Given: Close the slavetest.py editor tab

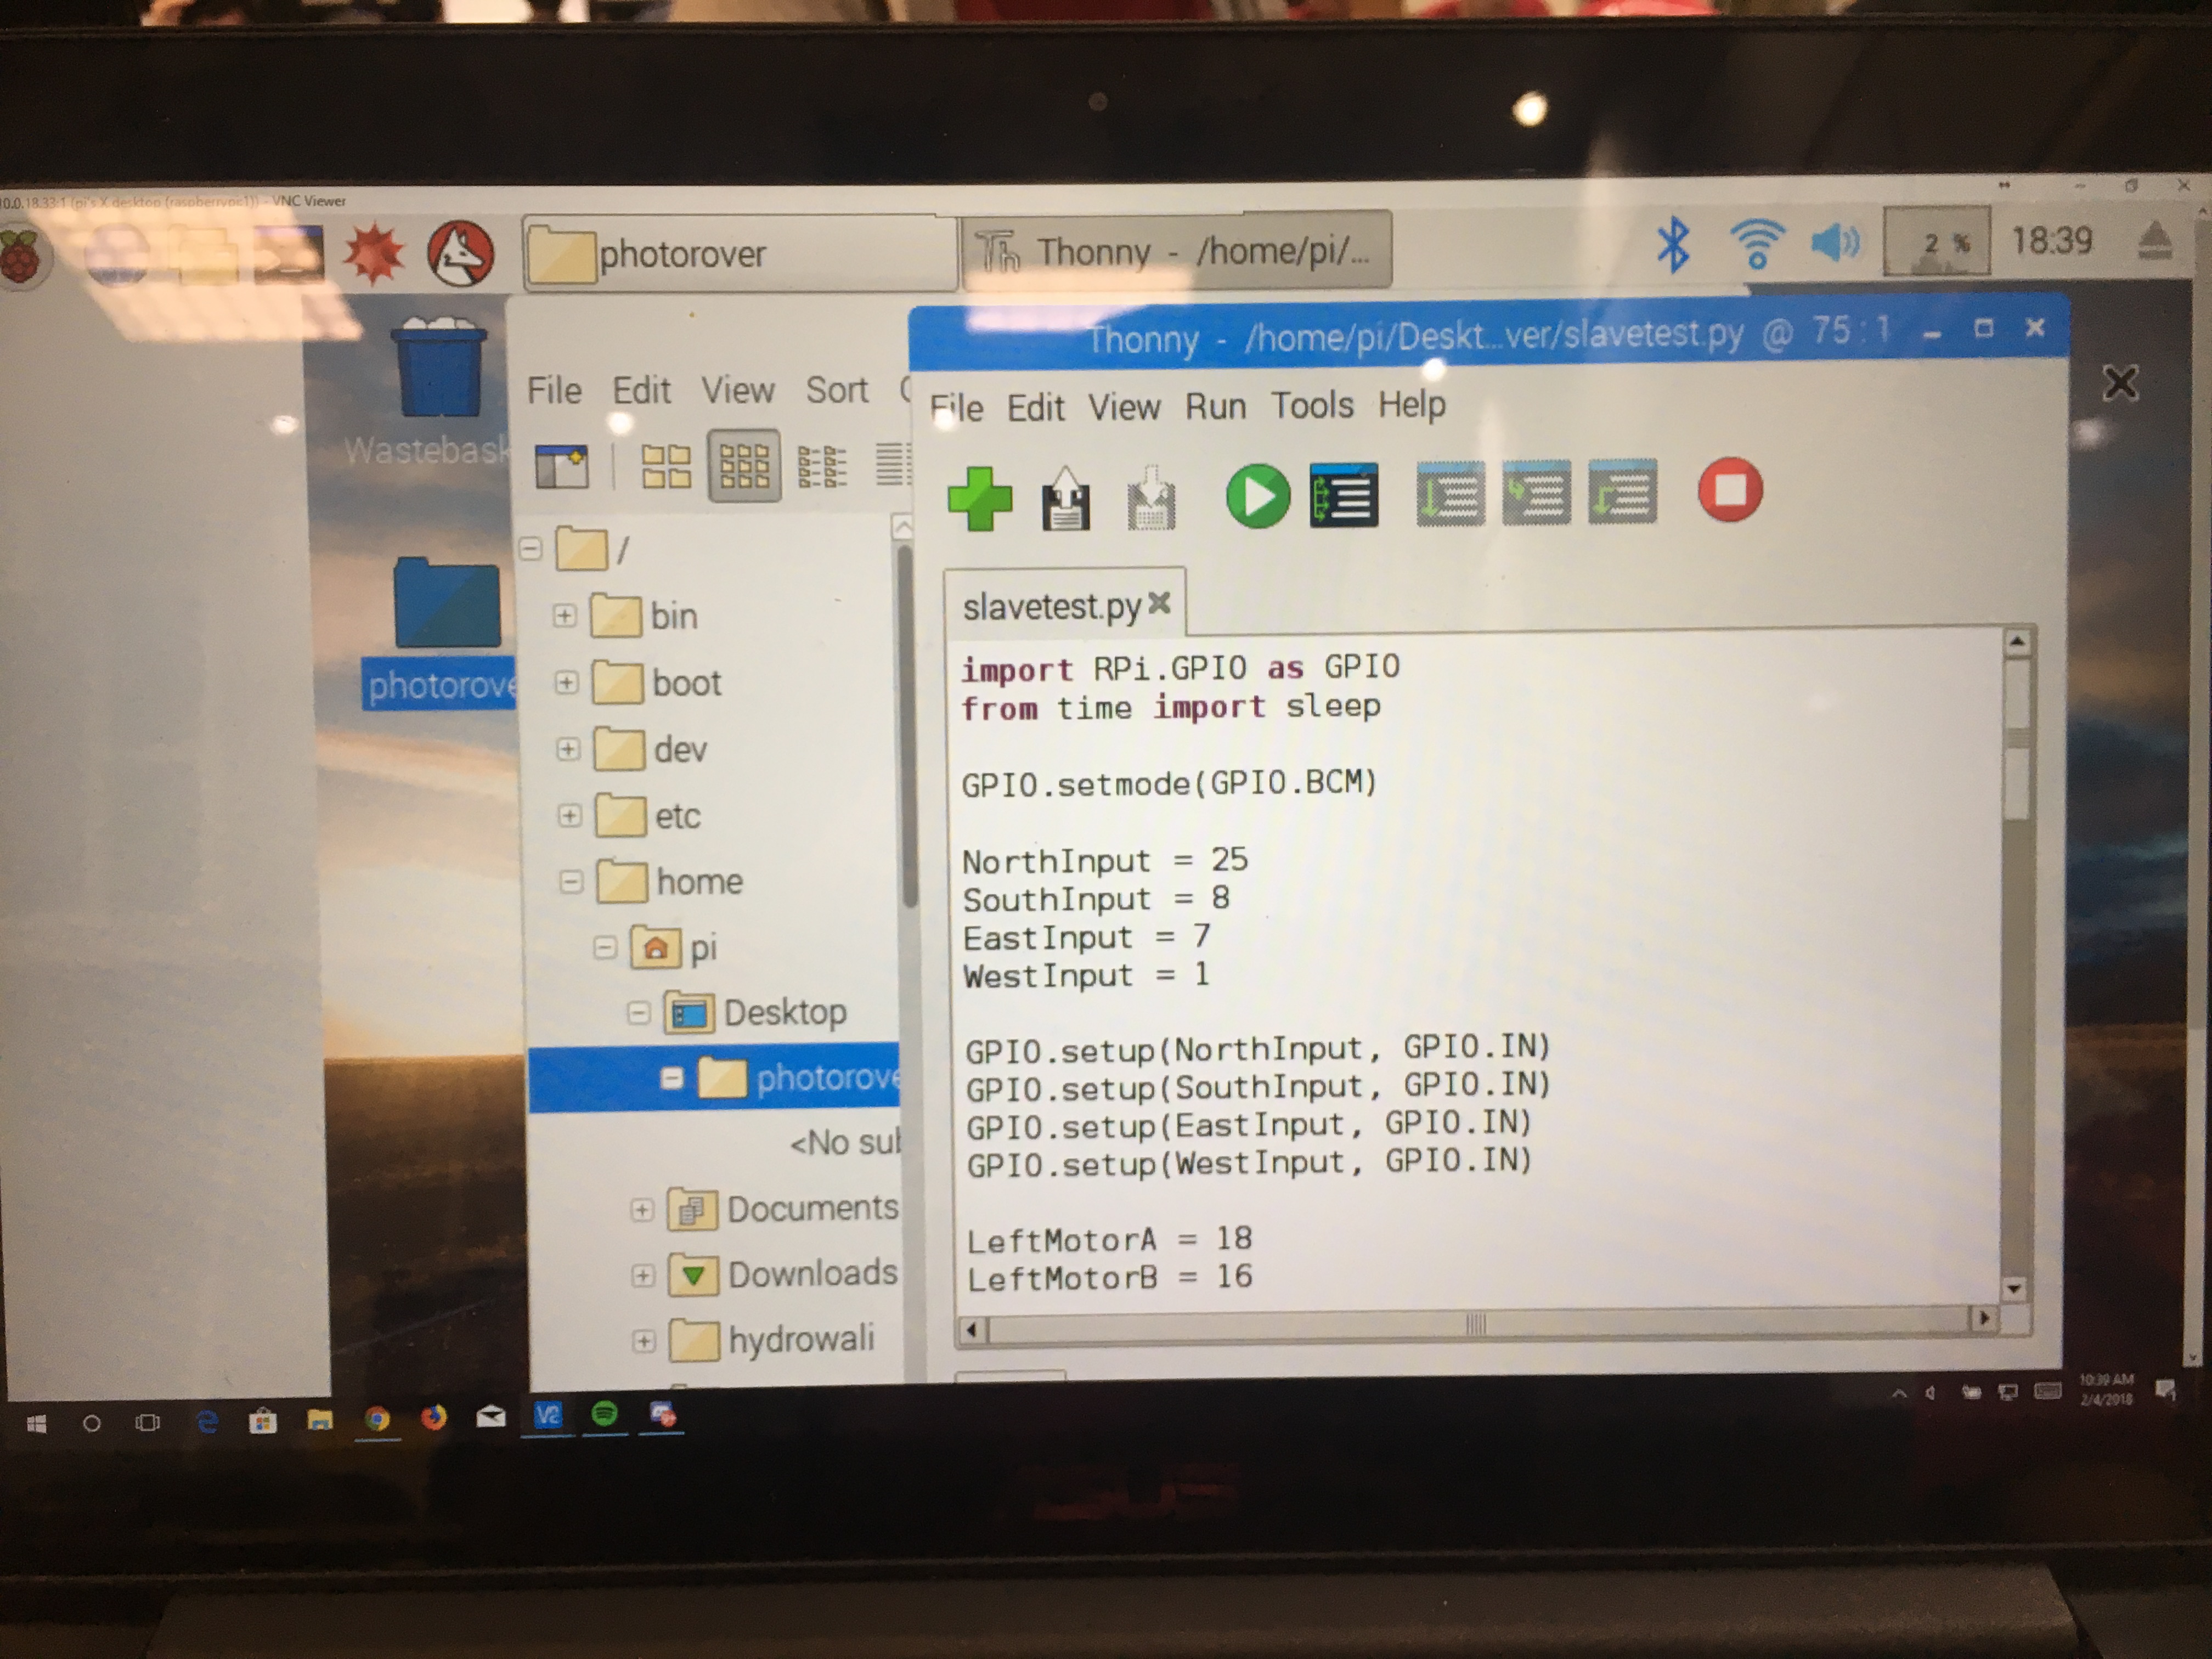Looking at the screenshot, I should [1159, 603].
